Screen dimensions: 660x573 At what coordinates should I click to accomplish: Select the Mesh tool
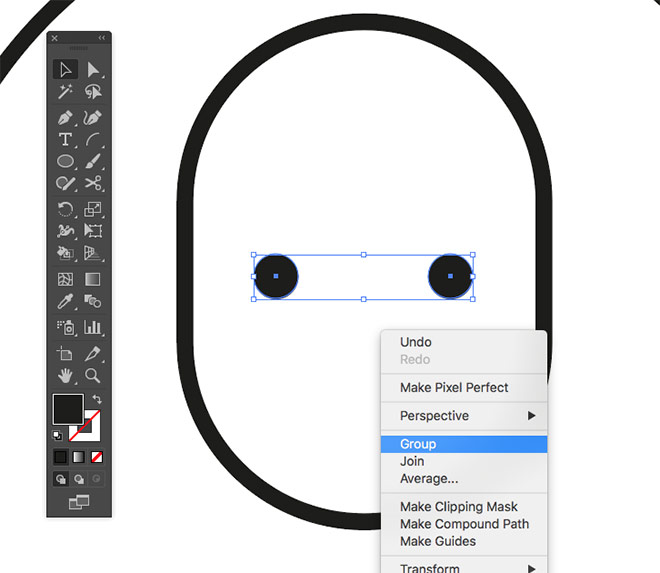[65, 279]
